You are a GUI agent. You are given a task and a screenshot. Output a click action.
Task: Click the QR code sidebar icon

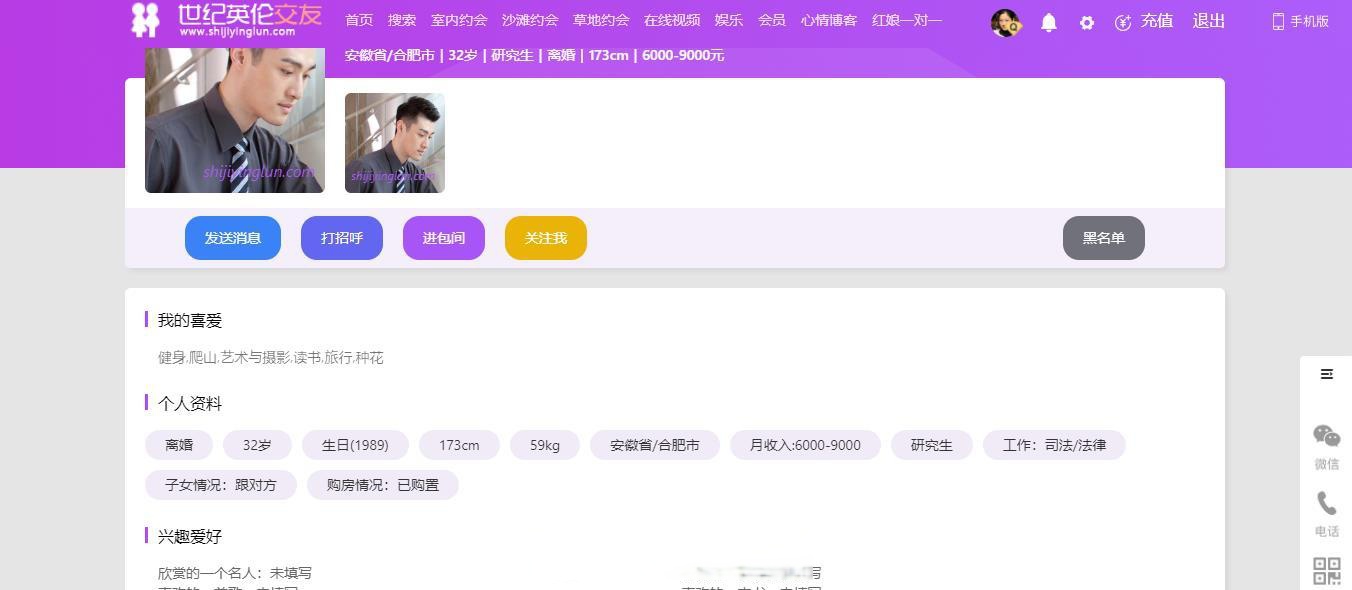click(x=1327, y=571)
